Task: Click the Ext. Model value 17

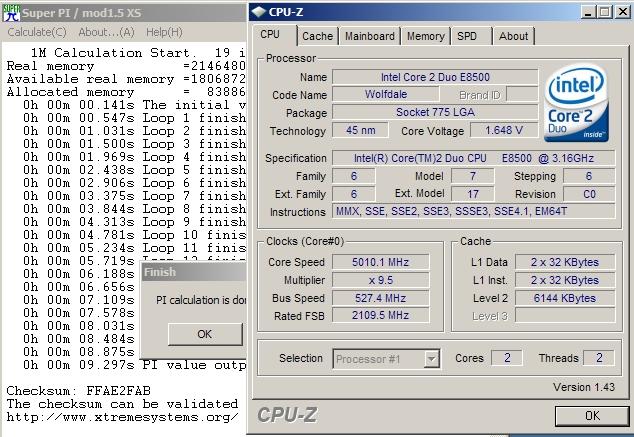Action: (x=473, y=194)
